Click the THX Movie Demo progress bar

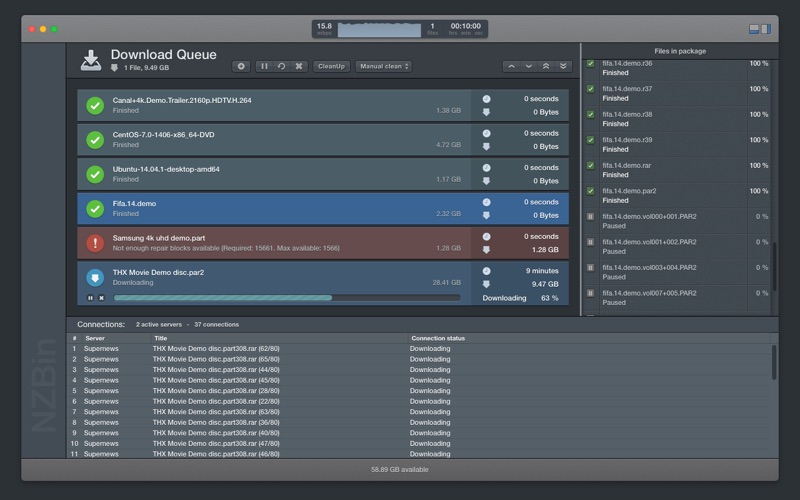[286, 297]
